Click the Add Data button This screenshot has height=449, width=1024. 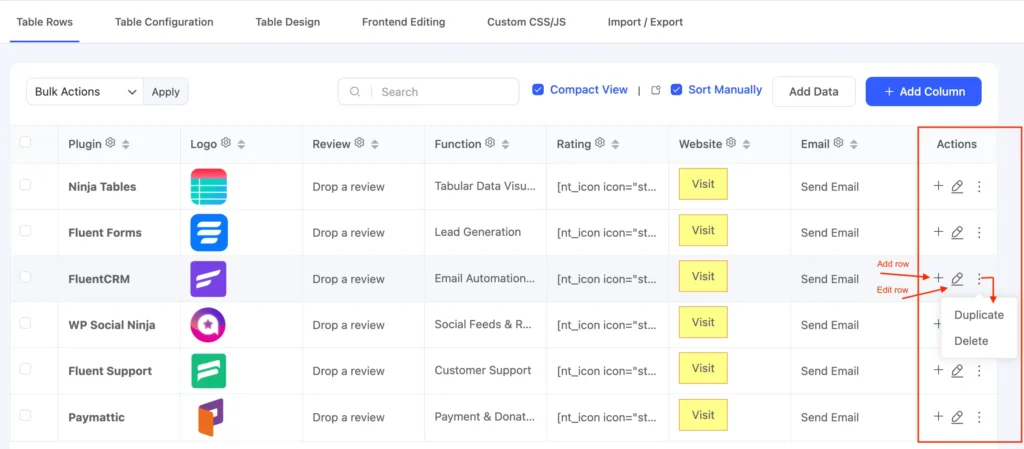[814, 91]
